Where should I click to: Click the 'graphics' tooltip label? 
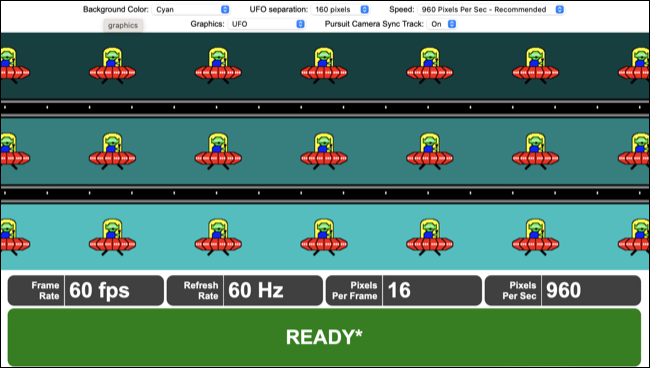click(123, 25)
